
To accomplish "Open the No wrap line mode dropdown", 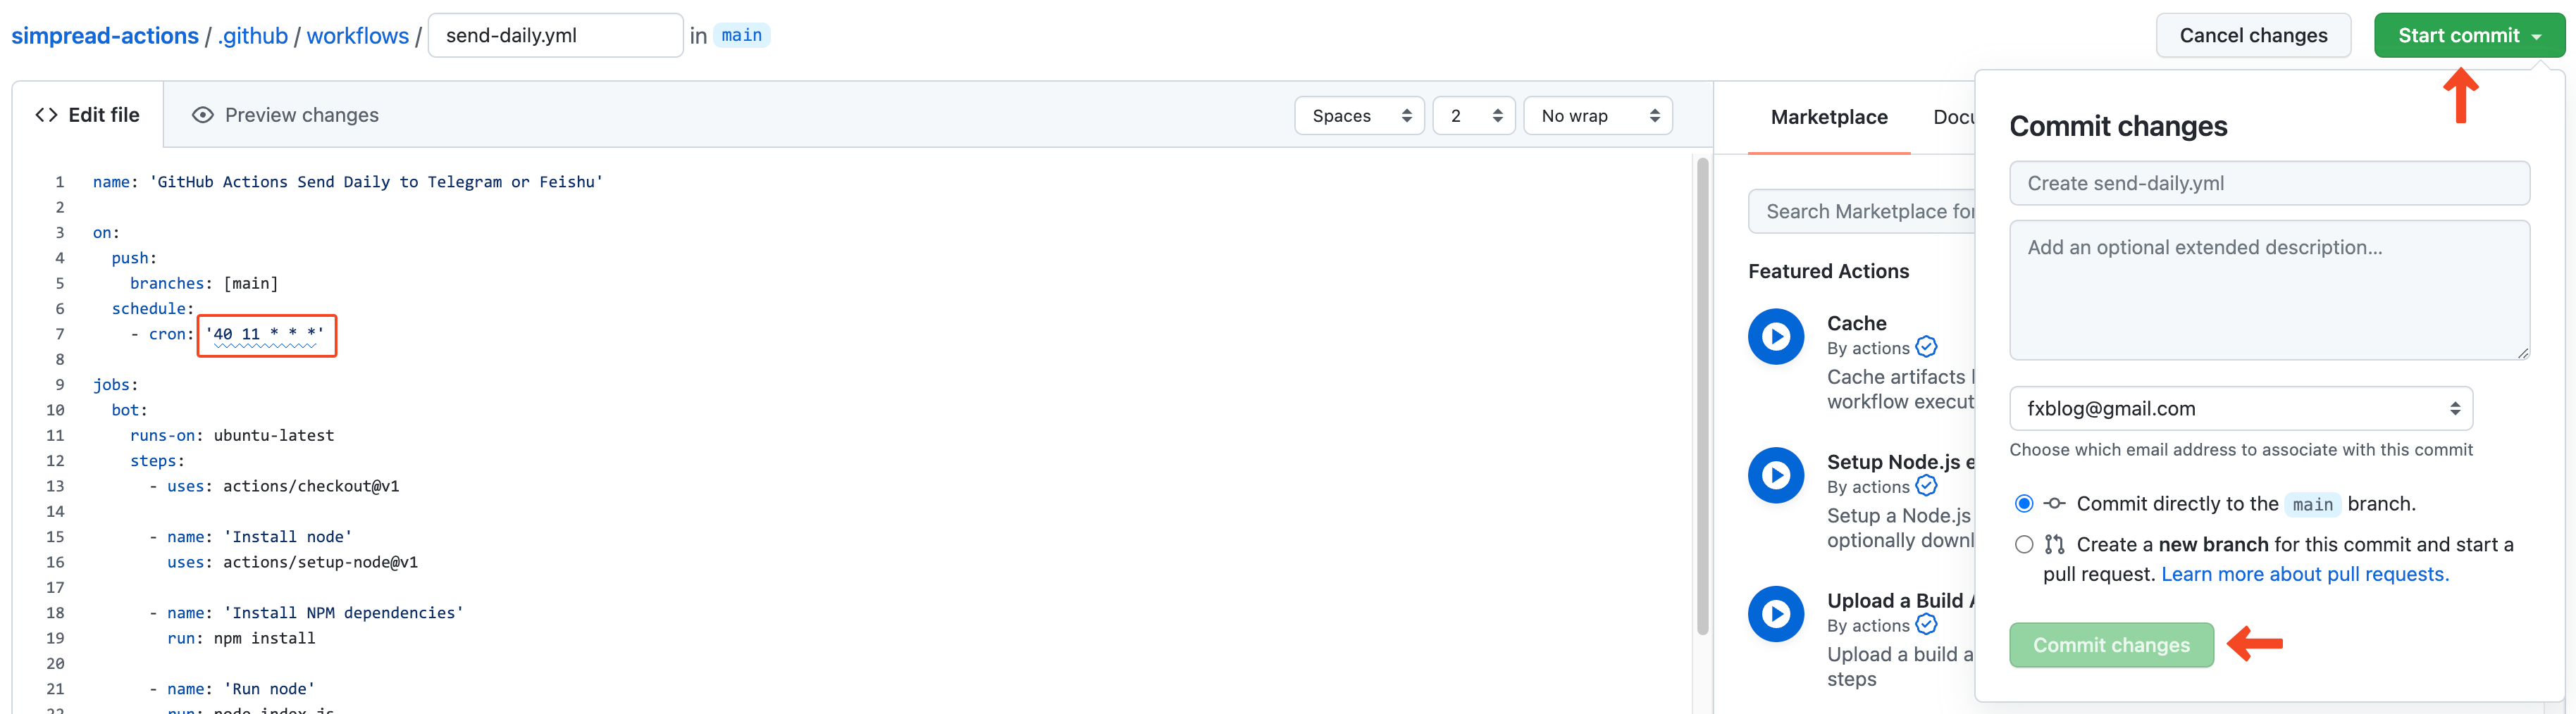I will point(1598,116).
